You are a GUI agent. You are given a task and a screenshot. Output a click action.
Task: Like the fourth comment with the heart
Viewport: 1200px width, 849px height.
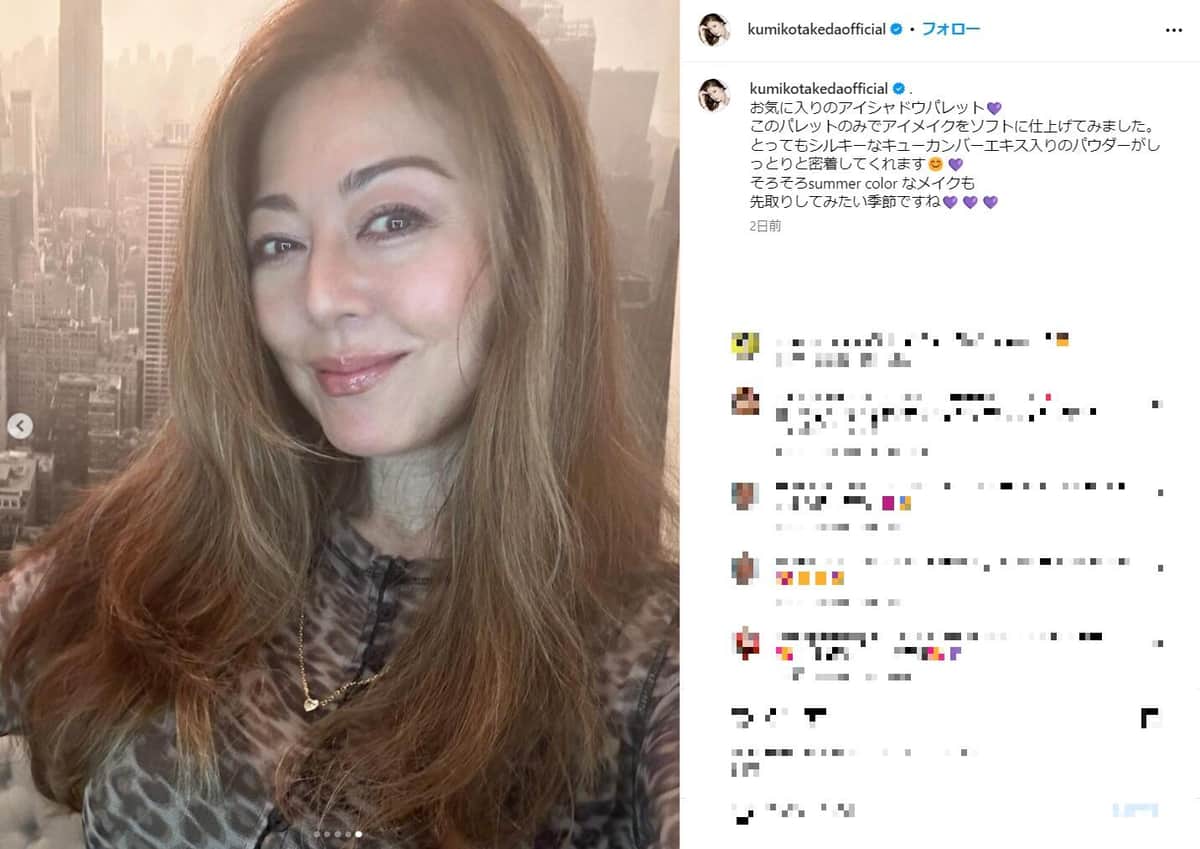(x=1159, y=567)
